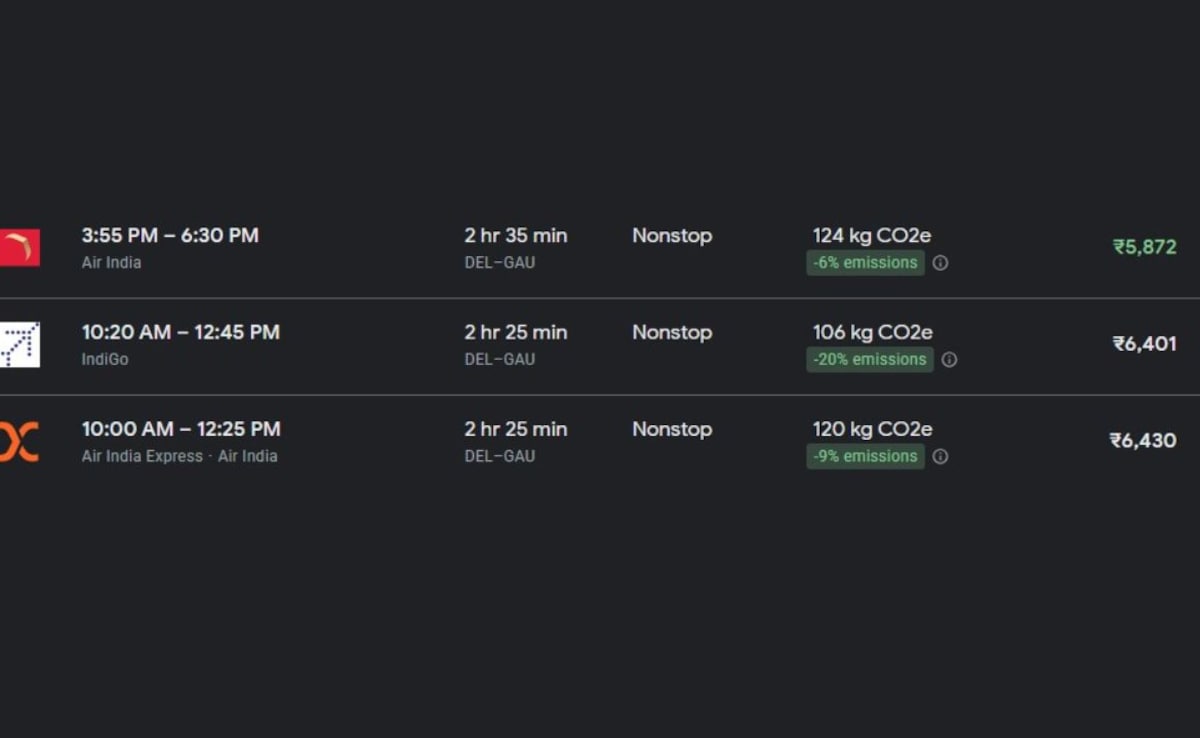The width and height of the screenshot is (1200, 738).
Task: Select the ₹6,401 IndiGo price
Action: pos(1144,344)
